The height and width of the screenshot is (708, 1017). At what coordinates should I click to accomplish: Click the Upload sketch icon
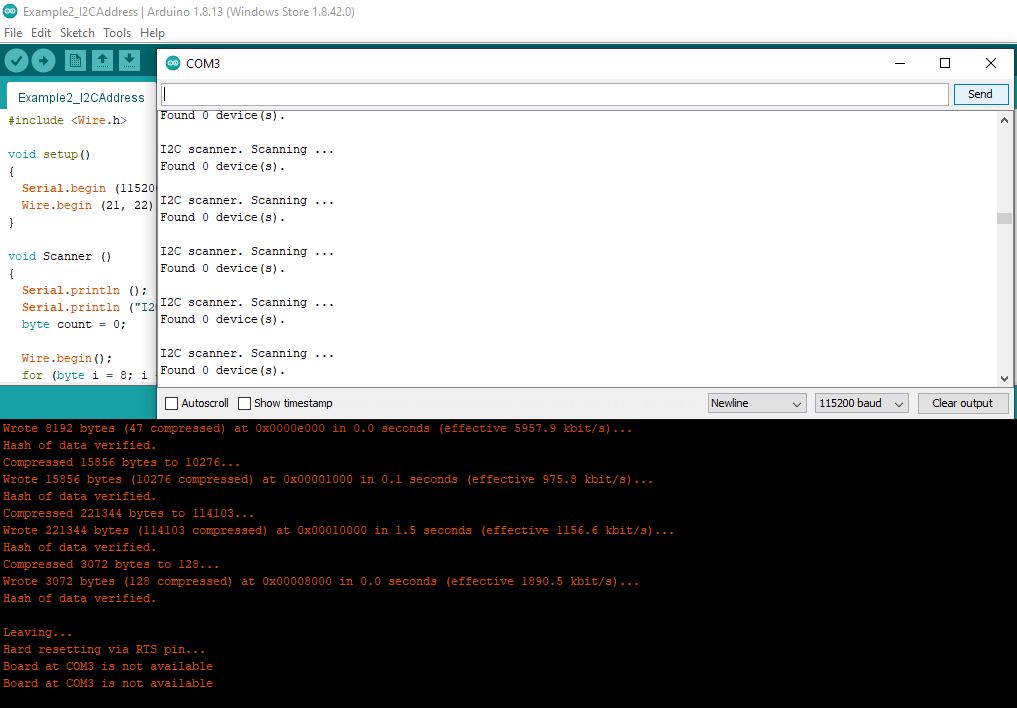point(43,60)
